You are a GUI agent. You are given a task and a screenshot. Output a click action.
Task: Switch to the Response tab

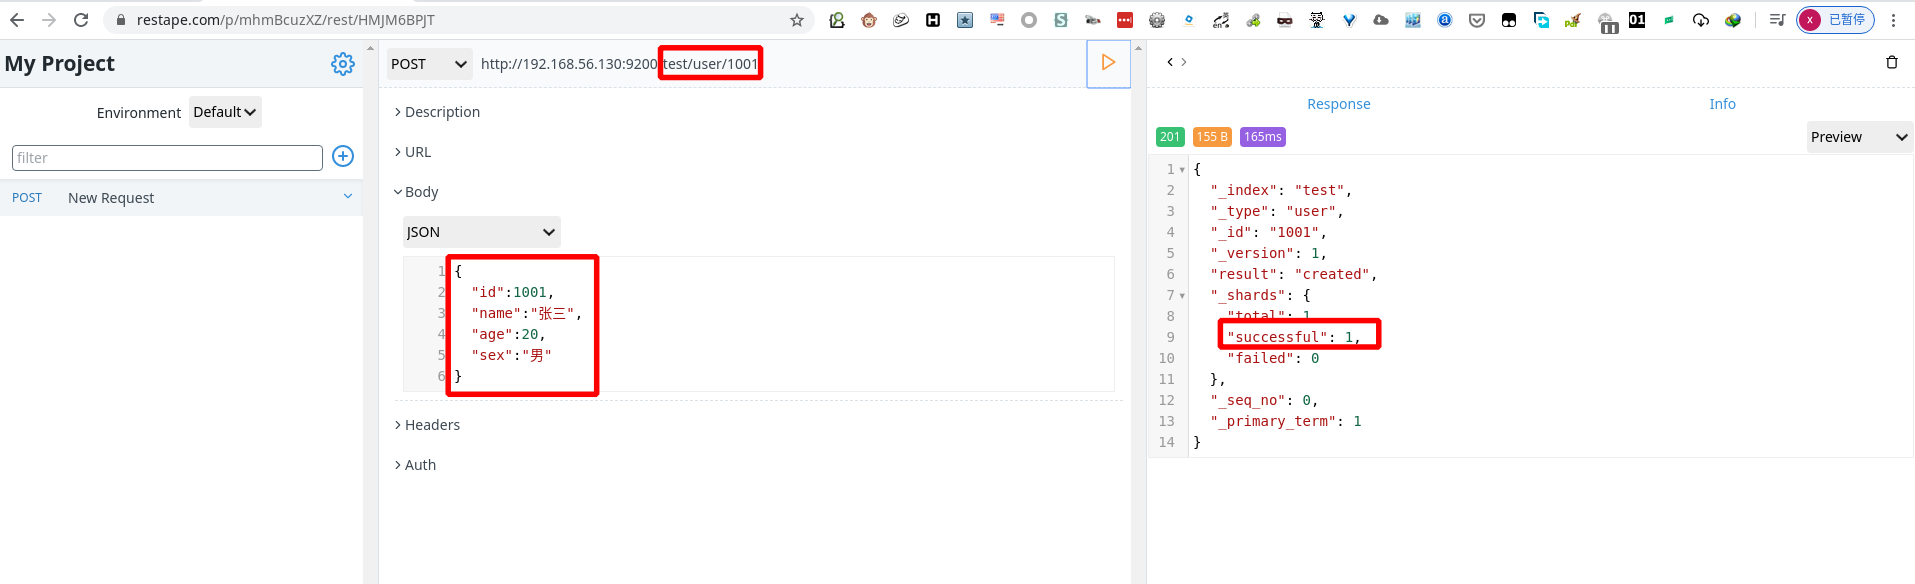coord(1338,104)
